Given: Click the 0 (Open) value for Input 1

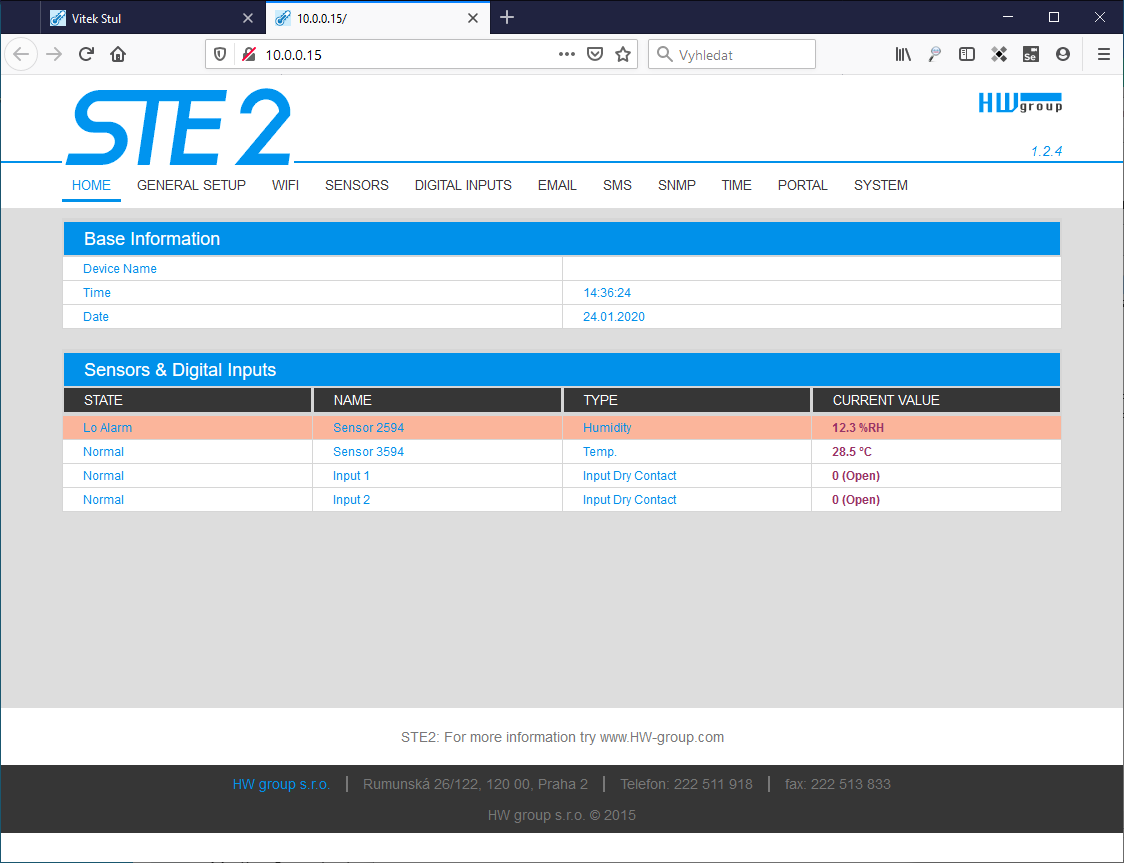Looking at the screenshot, I should (x=856, y=476).
